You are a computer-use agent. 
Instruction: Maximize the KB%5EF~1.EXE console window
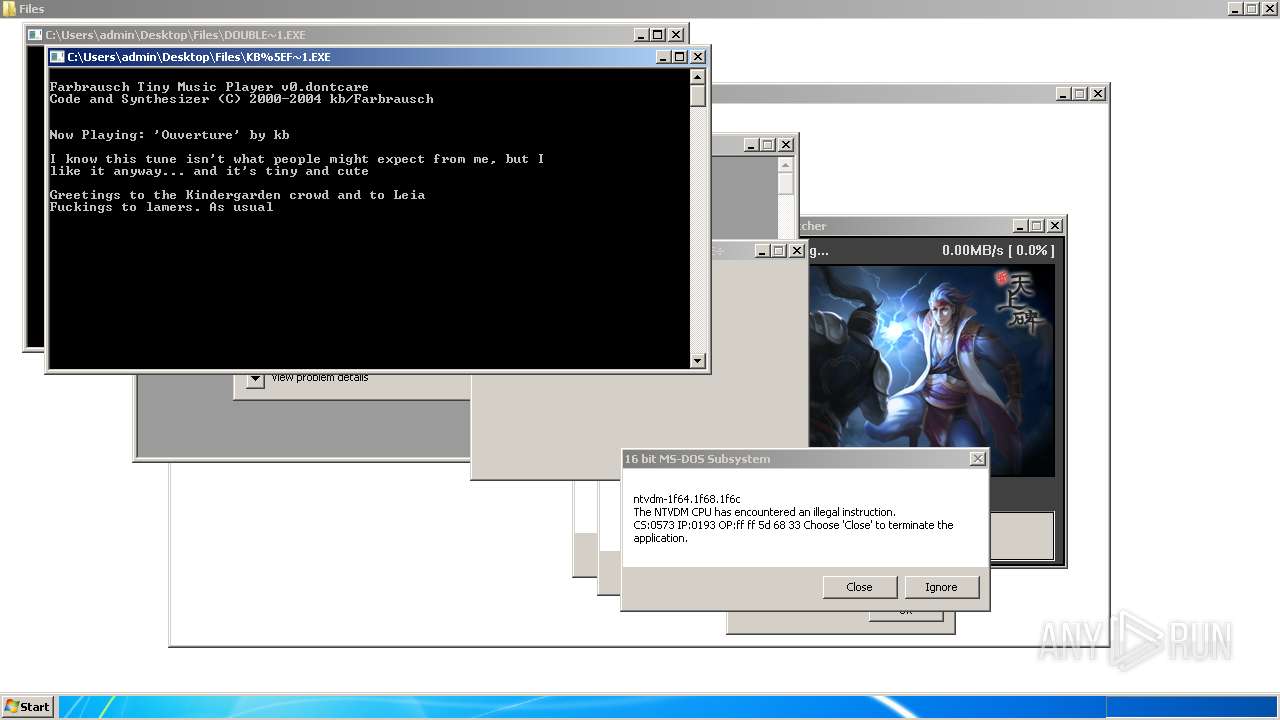point(680,57)
